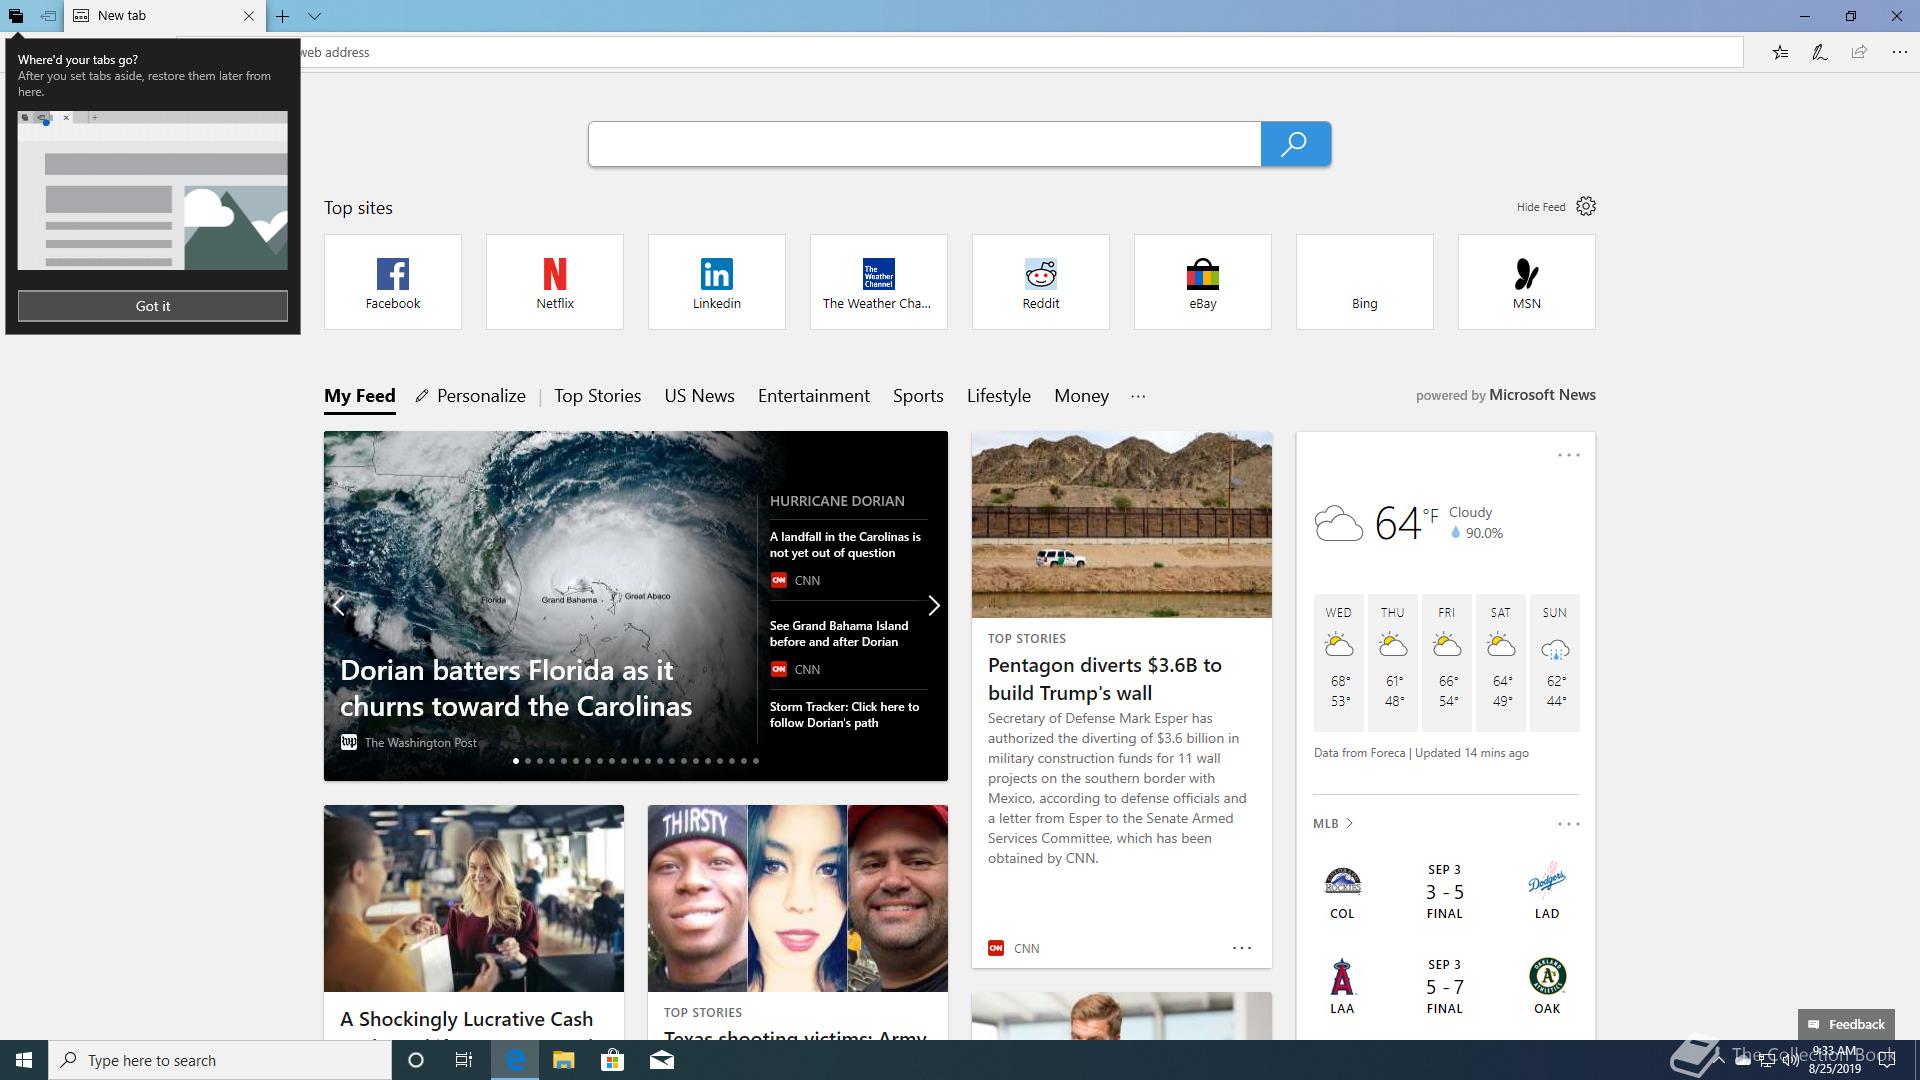This screenshot has height=1080, width=1920.
Task: Open a new tab with plus button
Action: click(x=283, y=16)
